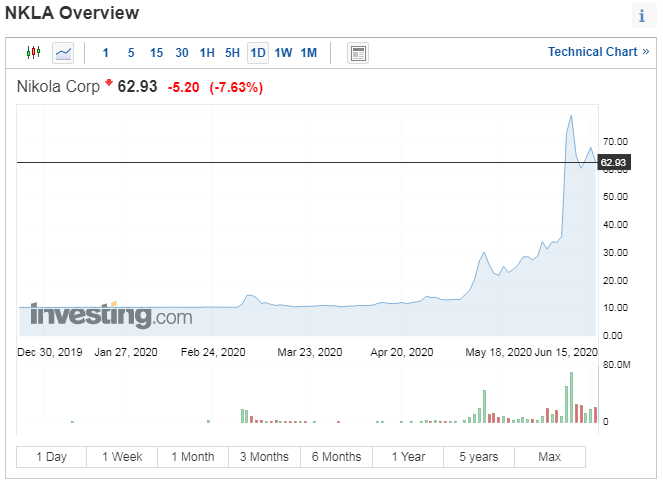Show the 3 Months range
This screenshot has width=663, height=490.
coord(264,457)
